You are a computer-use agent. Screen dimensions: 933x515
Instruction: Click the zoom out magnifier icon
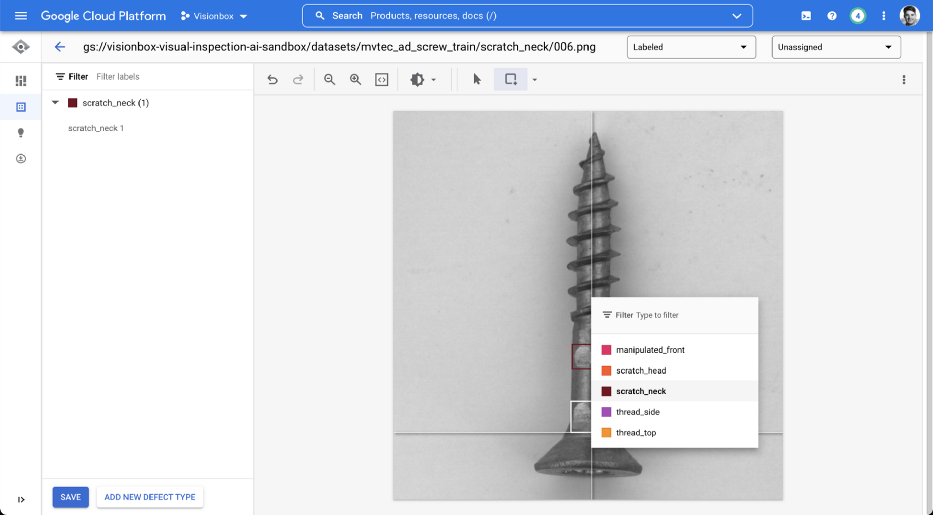click(x=330, y=80)
